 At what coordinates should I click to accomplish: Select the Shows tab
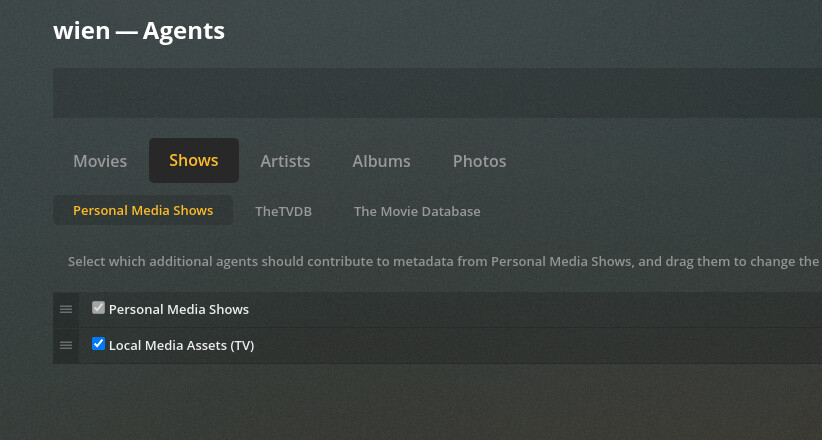[x=194, y=160]
